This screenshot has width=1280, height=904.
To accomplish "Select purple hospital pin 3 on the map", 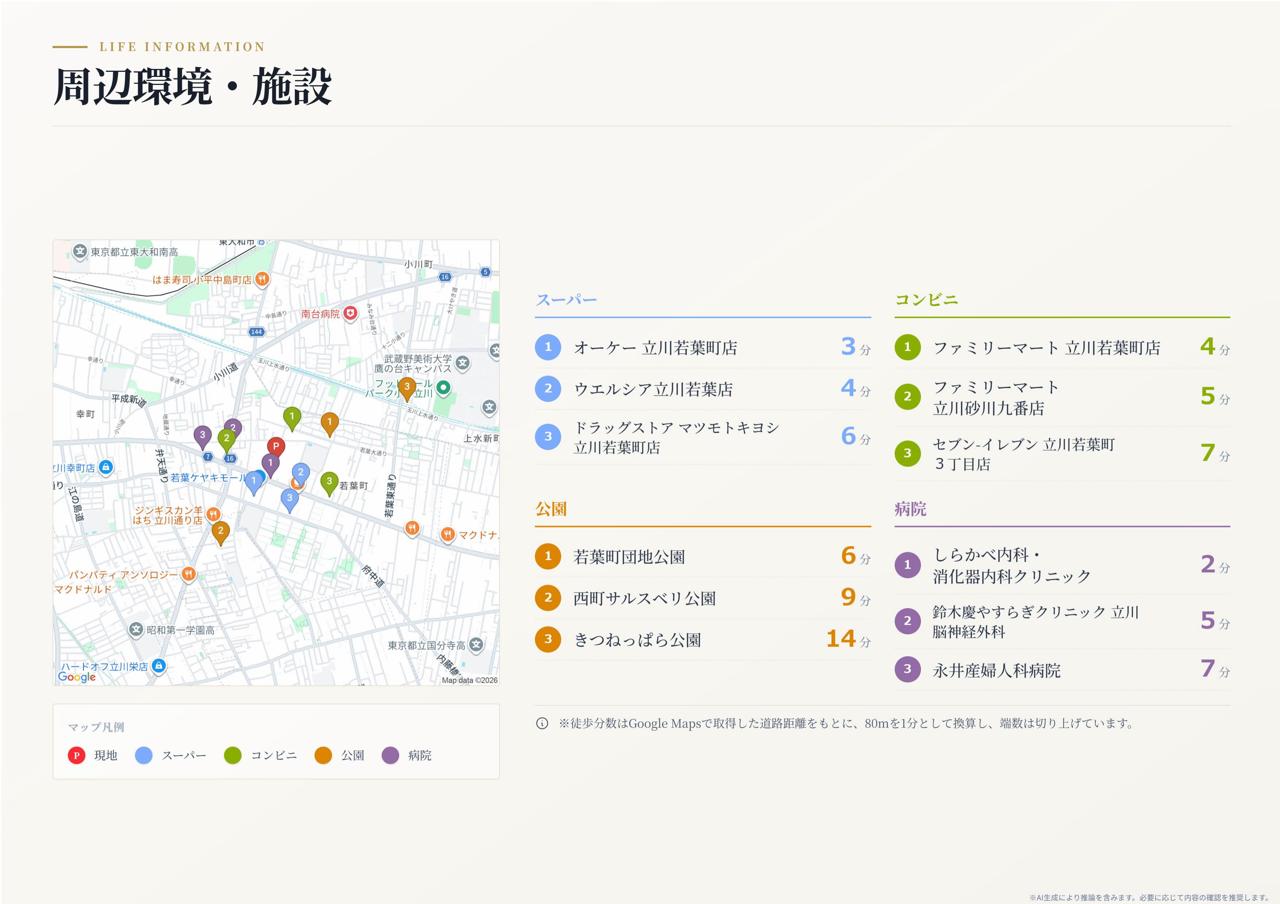I will [x=203, y=438].
